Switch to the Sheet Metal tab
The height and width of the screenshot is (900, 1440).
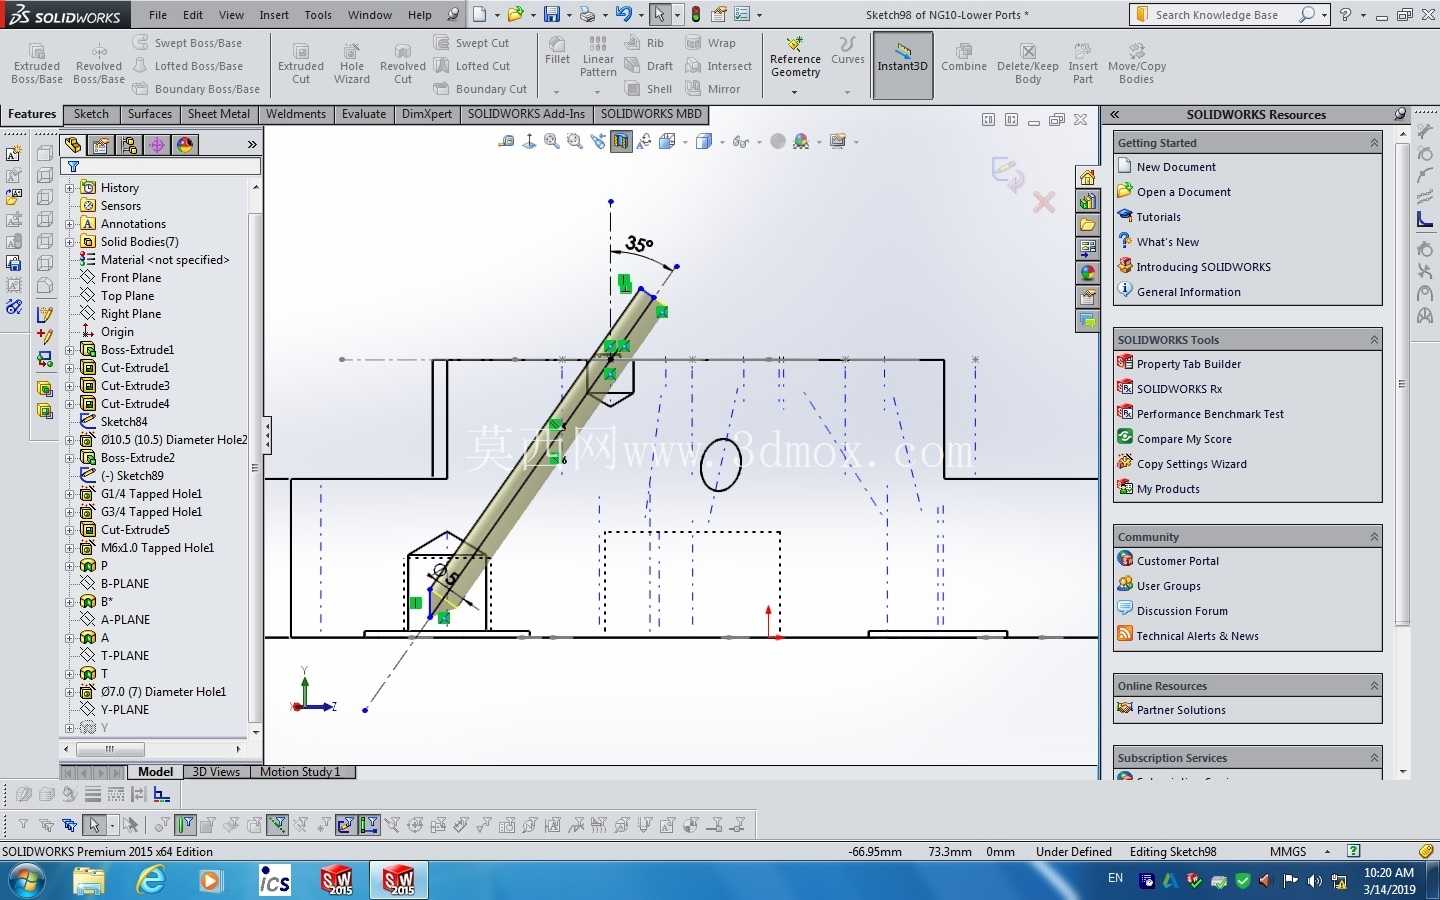click(x=219, y=114)
